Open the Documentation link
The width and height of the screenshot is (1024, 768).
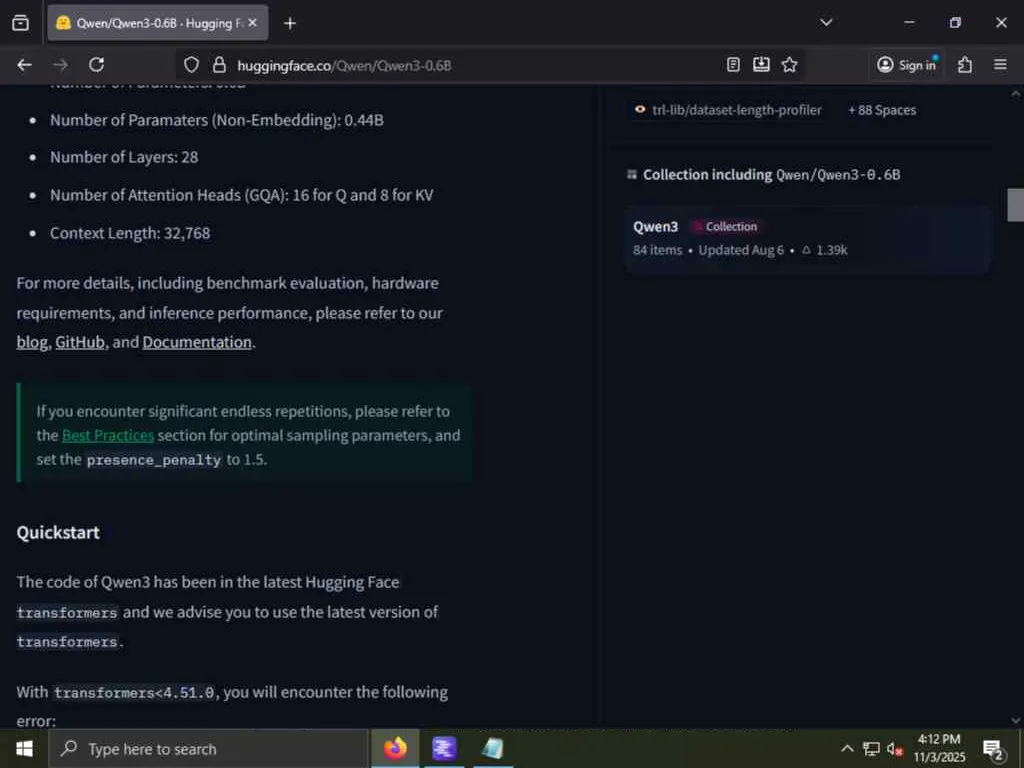point(197,342)
